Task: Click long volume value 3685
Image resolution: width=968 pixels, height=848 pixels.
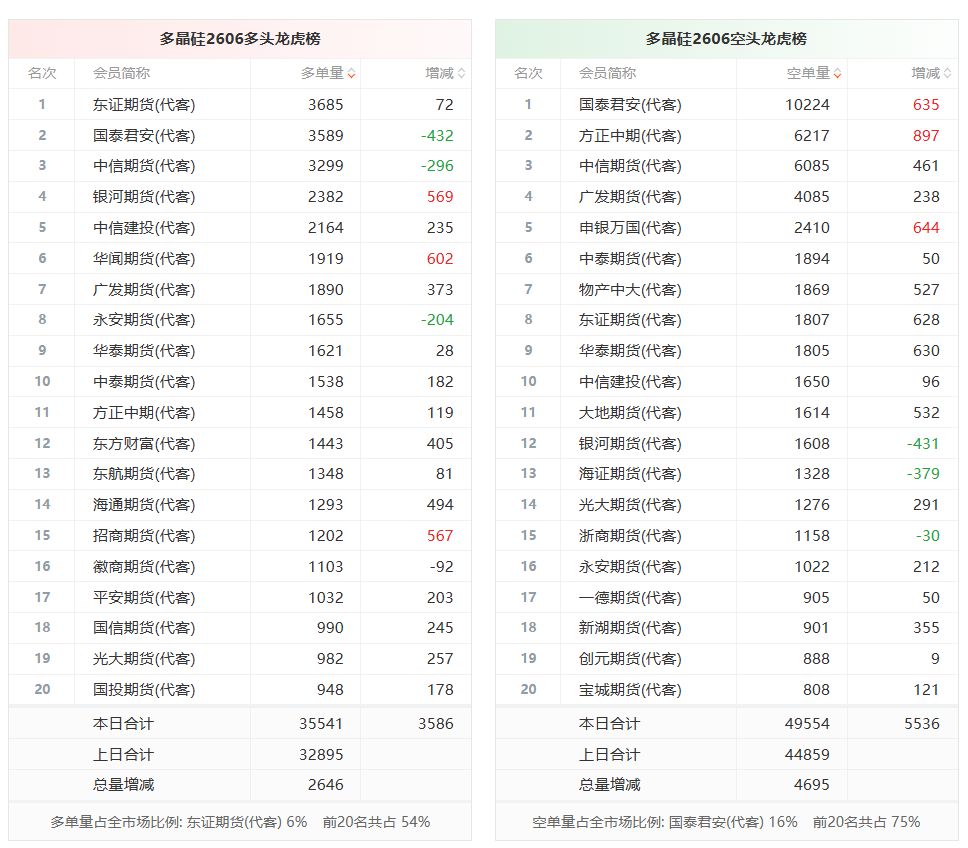Action: (x=325, y=104)
